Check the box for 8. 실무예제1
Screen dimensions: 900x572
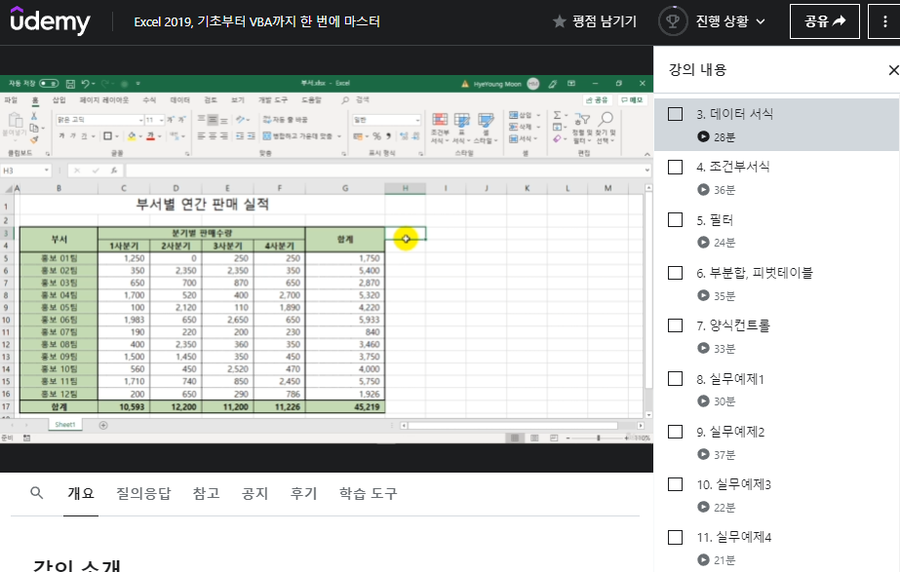pyautogui.click(x=676, y=379)
